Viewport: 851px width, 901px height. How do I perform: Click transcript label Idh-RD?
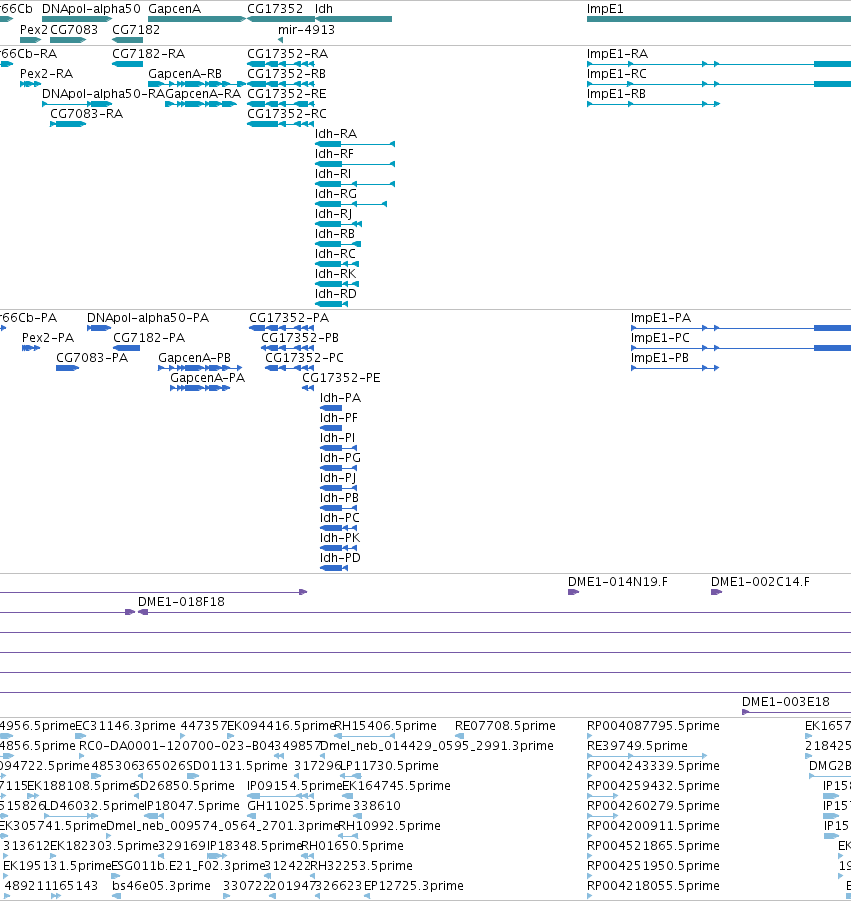coord(336,294)
